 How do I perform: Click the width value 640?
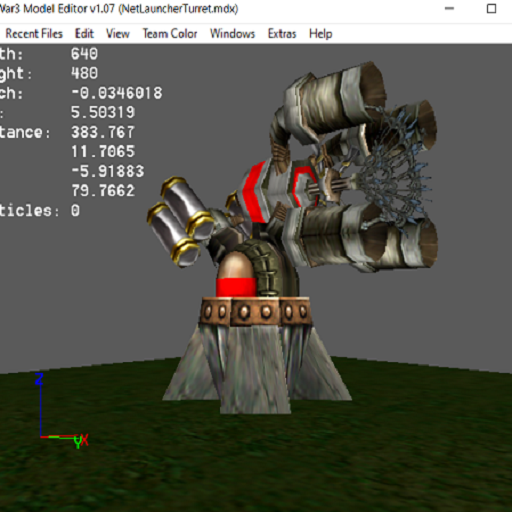coord(84,54)
